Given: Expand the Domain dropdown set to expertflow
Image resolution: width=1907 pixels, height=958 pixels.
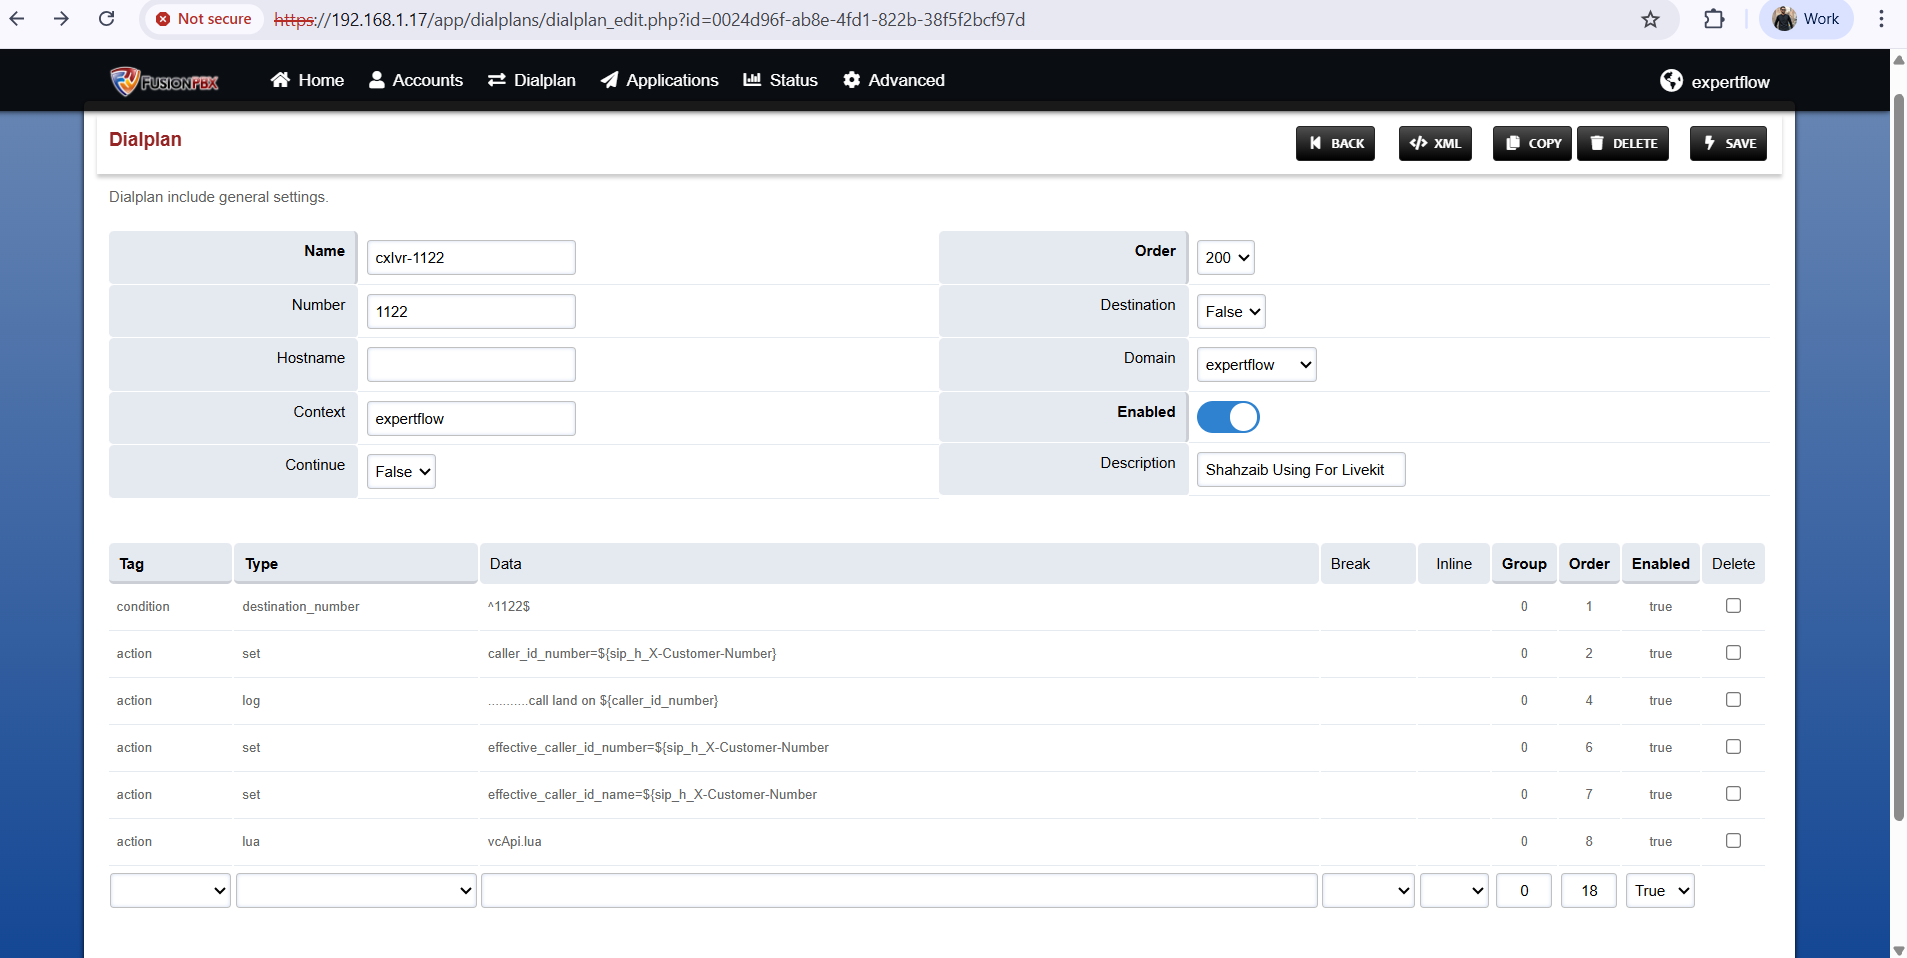Looking at the screenshot, I should [1256, 365].
